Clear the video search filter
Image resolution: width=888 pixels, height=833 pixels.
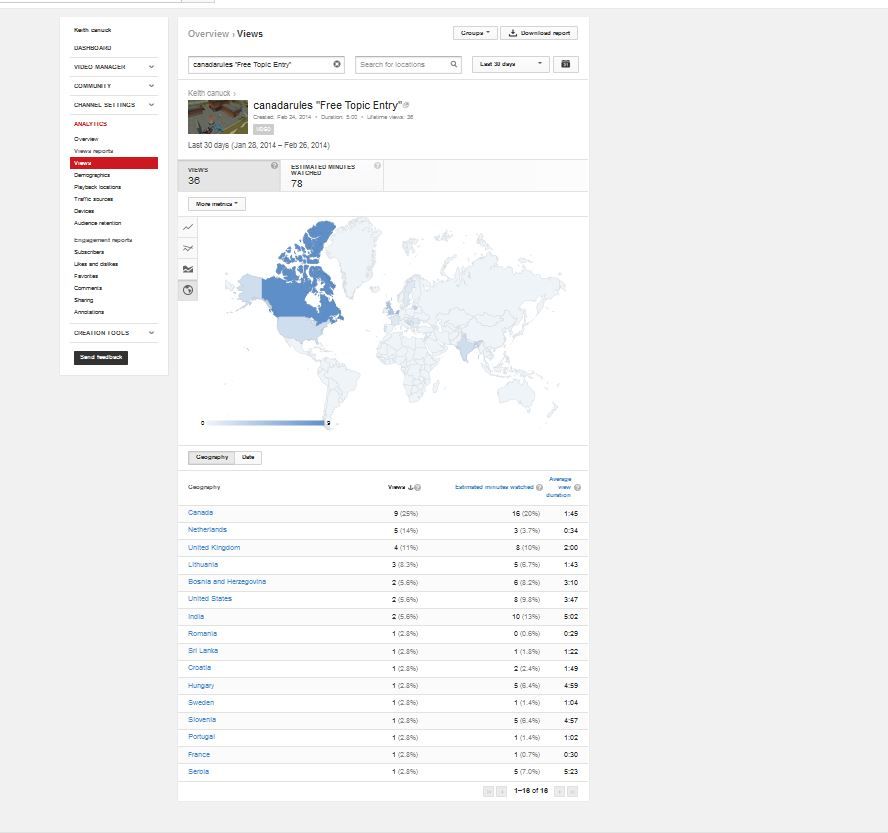[337, 64]
